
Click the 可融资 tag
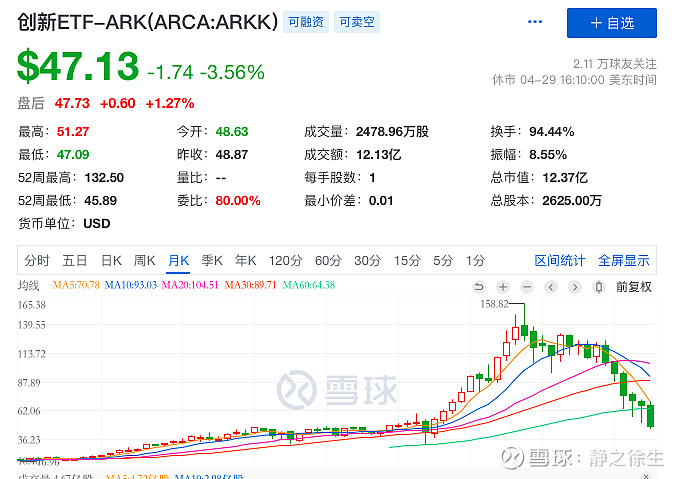pos(306,22)
